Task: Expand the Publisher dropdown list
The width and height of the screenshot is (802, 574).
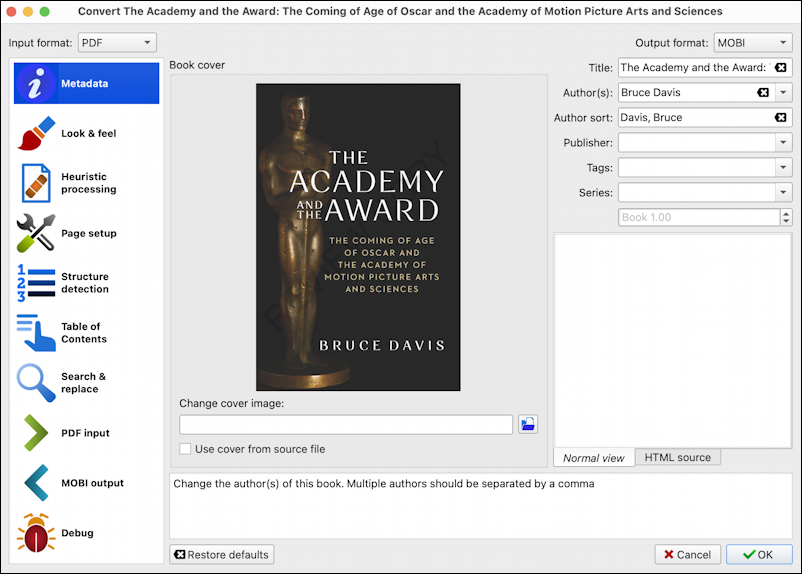Action: point(783,143)
